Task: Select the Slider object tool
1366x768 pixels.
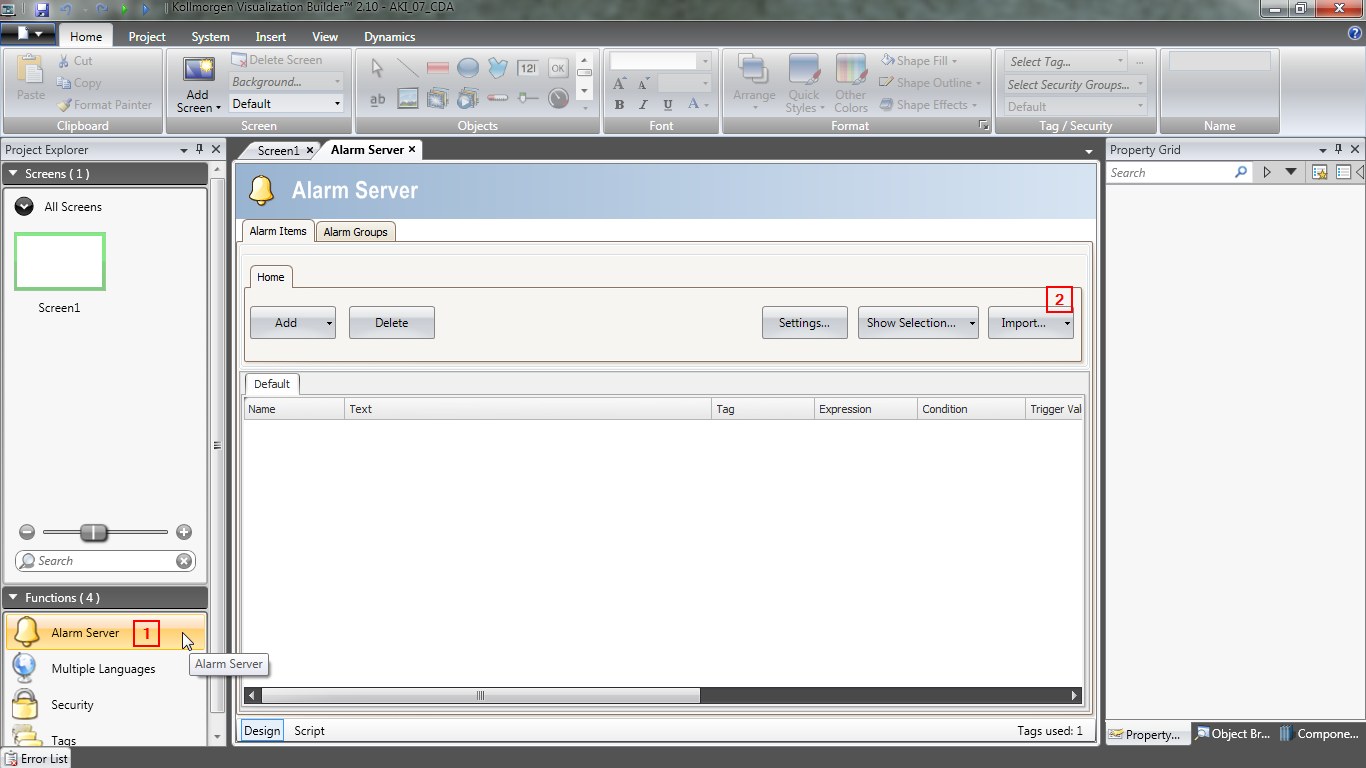Action: tap(527, 98)
